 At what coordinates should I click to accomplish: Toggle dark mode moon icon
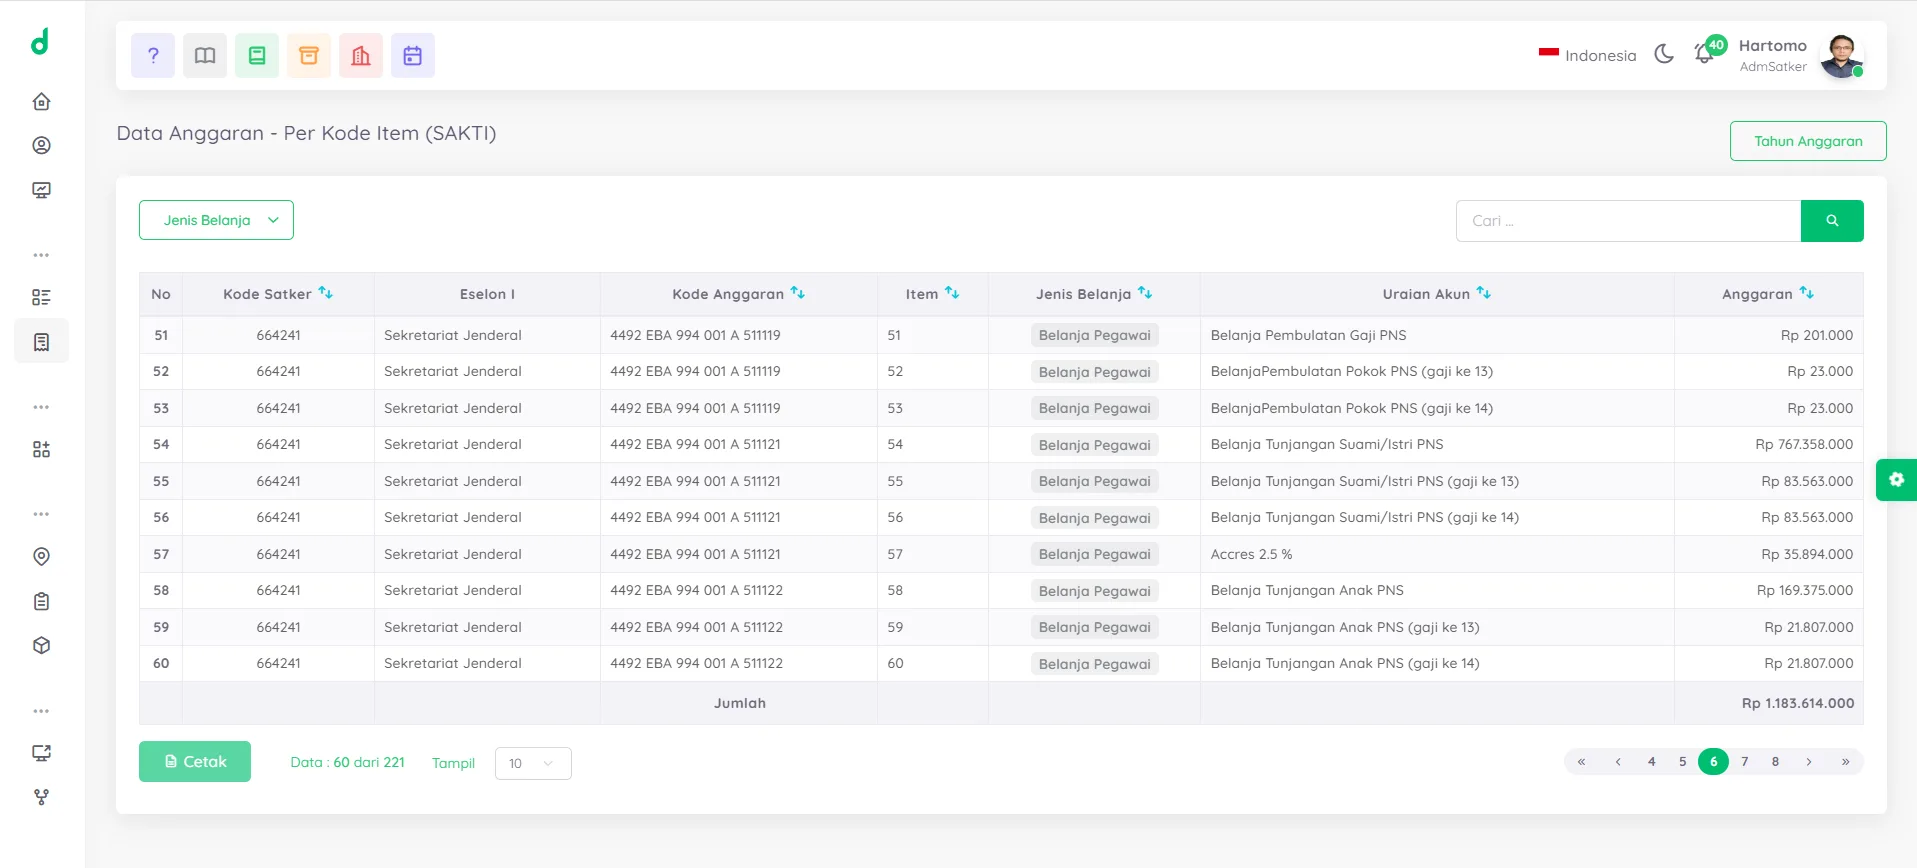pos(1664,54)
